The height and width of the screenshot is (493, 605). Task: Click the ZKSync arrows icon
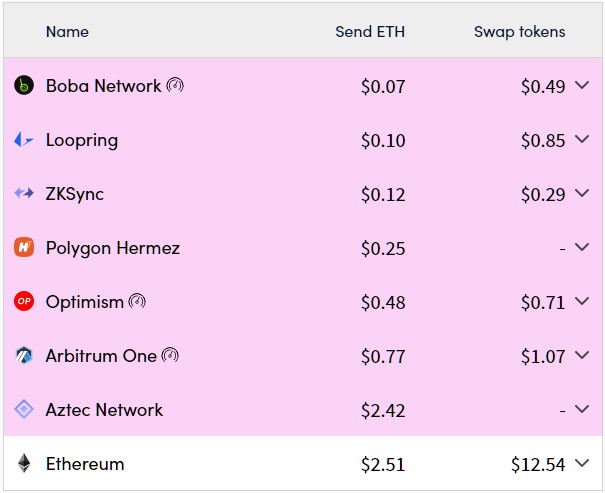tap(24, 194)
